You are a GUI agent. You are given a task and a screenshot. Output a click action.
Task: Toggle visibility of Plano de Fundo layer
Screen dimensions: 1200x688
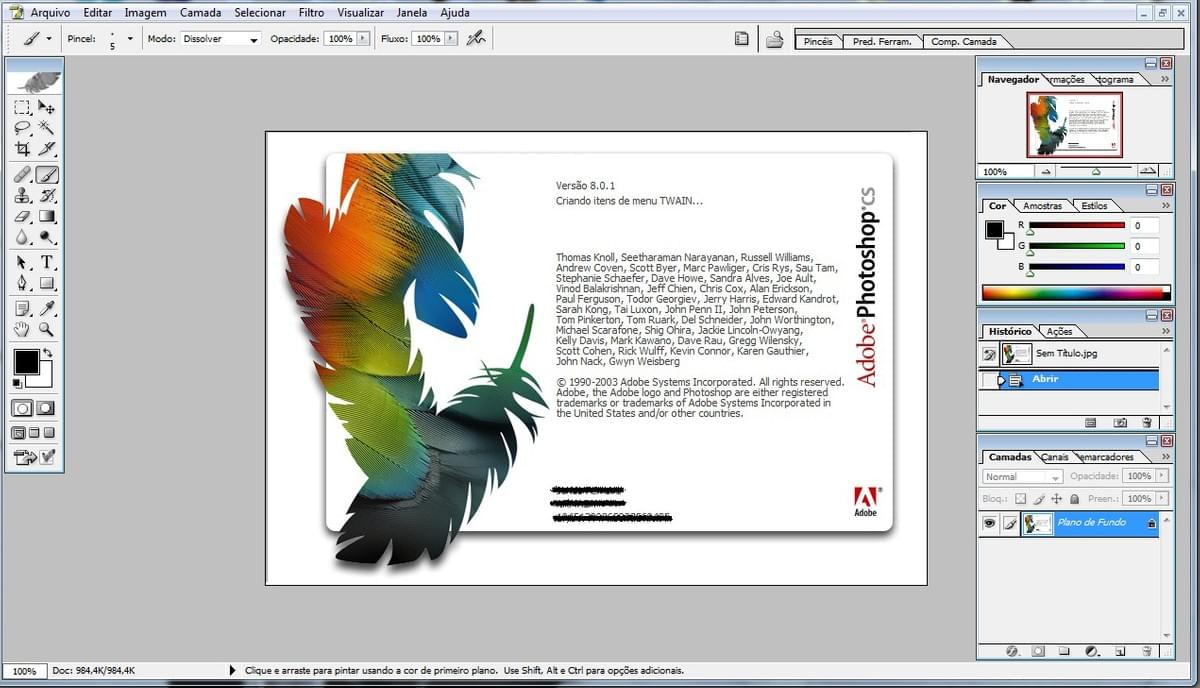[989, 523]
